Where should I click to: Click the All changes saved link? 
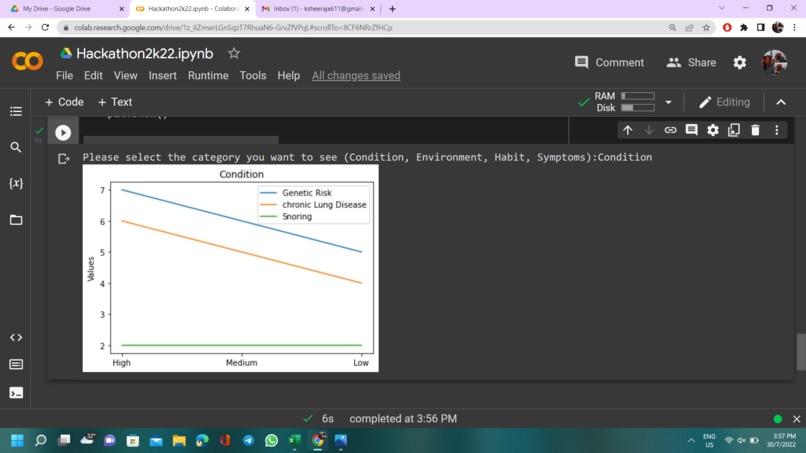(356, 76)
